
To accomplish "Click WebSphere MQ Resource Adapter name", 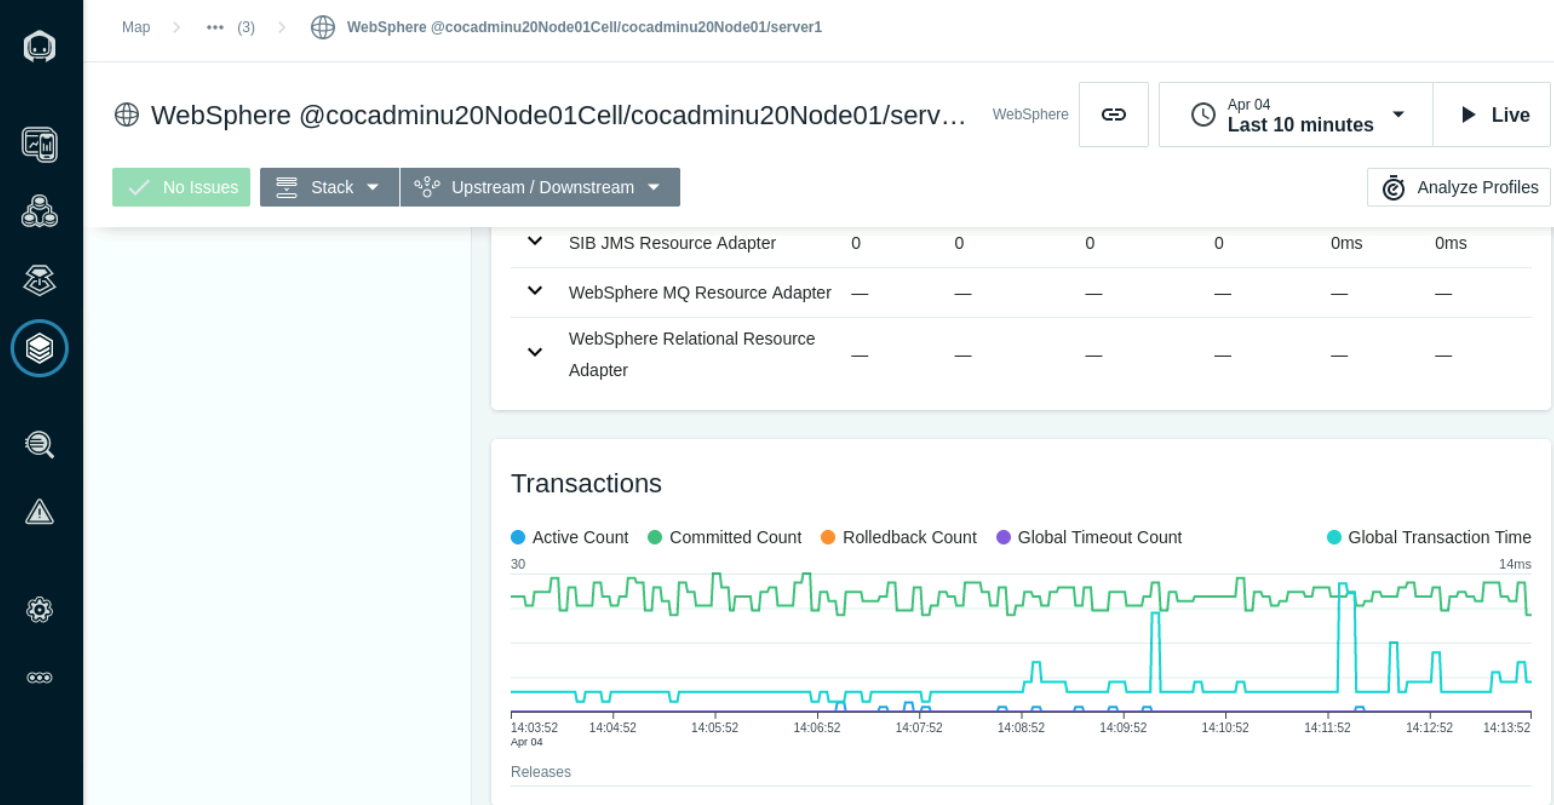I will (700, 292).
